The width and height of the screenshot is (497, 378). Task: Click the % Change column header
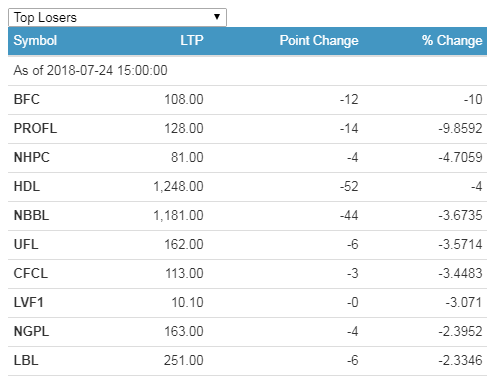click(x=452, y=41)
